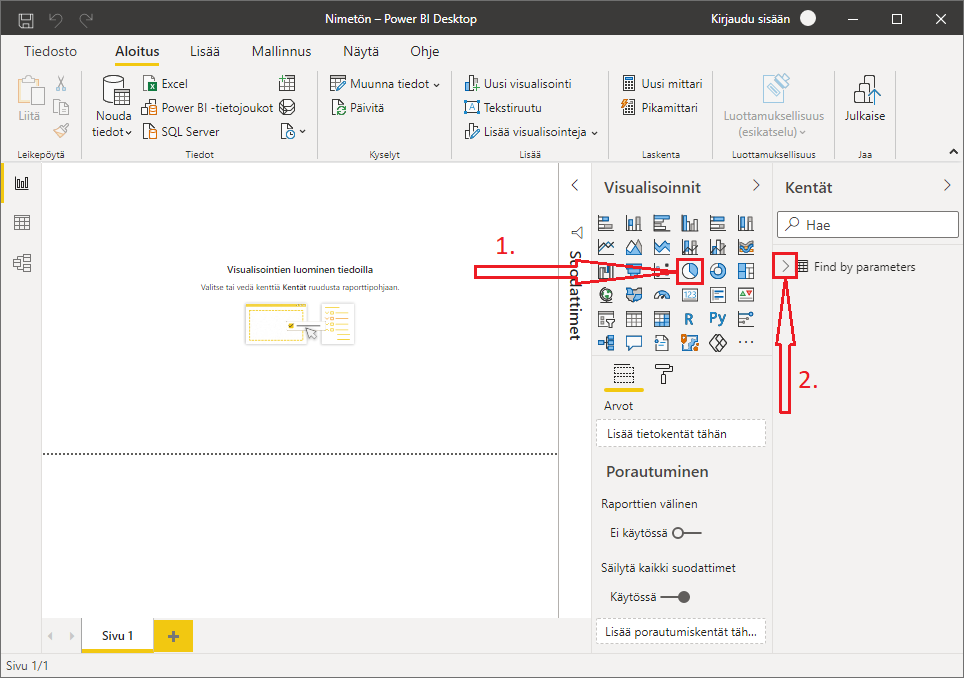Switch to Model view in left sidebar
This screenshot has width=964, height=678.
pos(21,263)
